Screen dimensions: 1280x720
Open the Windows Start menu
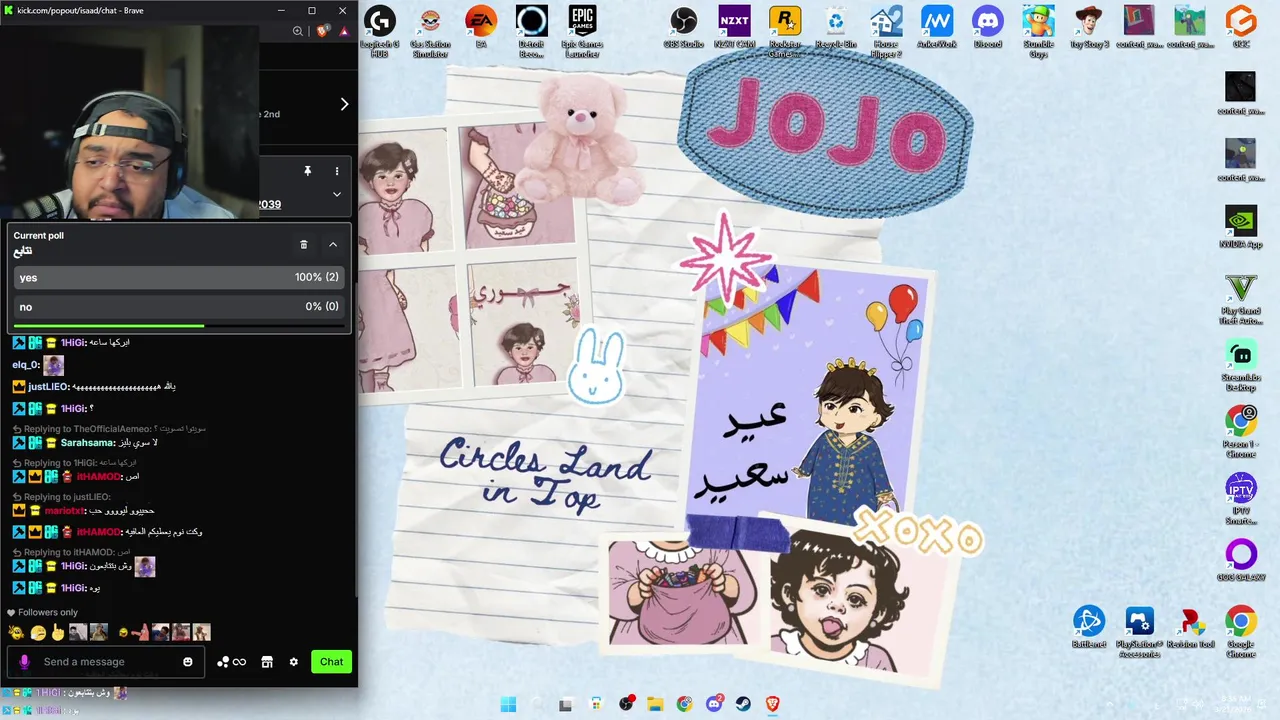click(x=508, y=704)
